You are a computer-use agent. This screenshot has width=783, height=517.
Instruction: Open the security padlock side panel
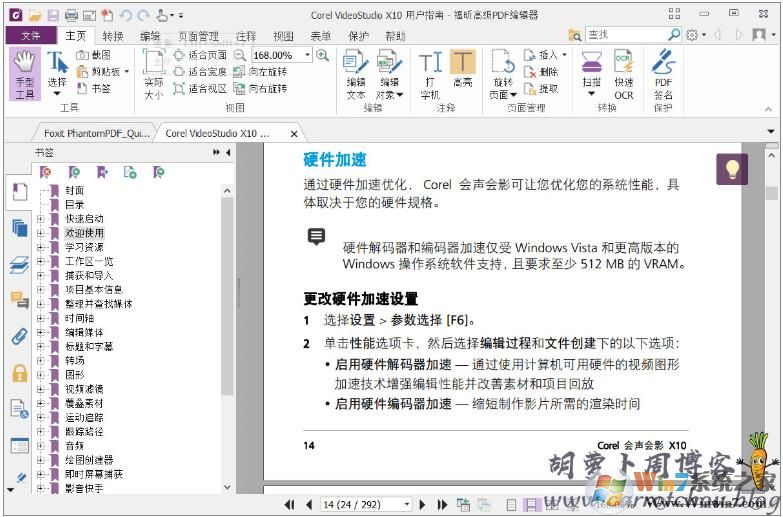[19, 372]
